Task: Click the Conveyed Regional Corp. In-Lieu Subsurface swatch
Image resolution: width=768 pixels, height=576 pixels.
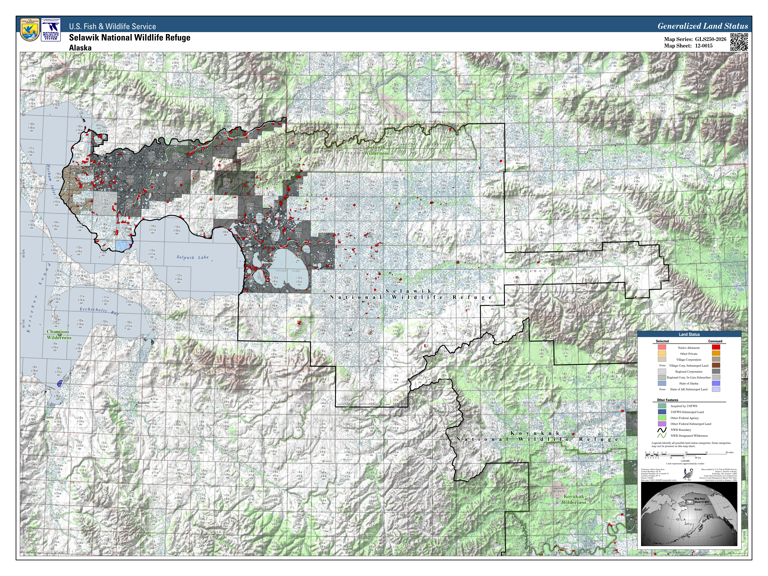Action: 716,377
